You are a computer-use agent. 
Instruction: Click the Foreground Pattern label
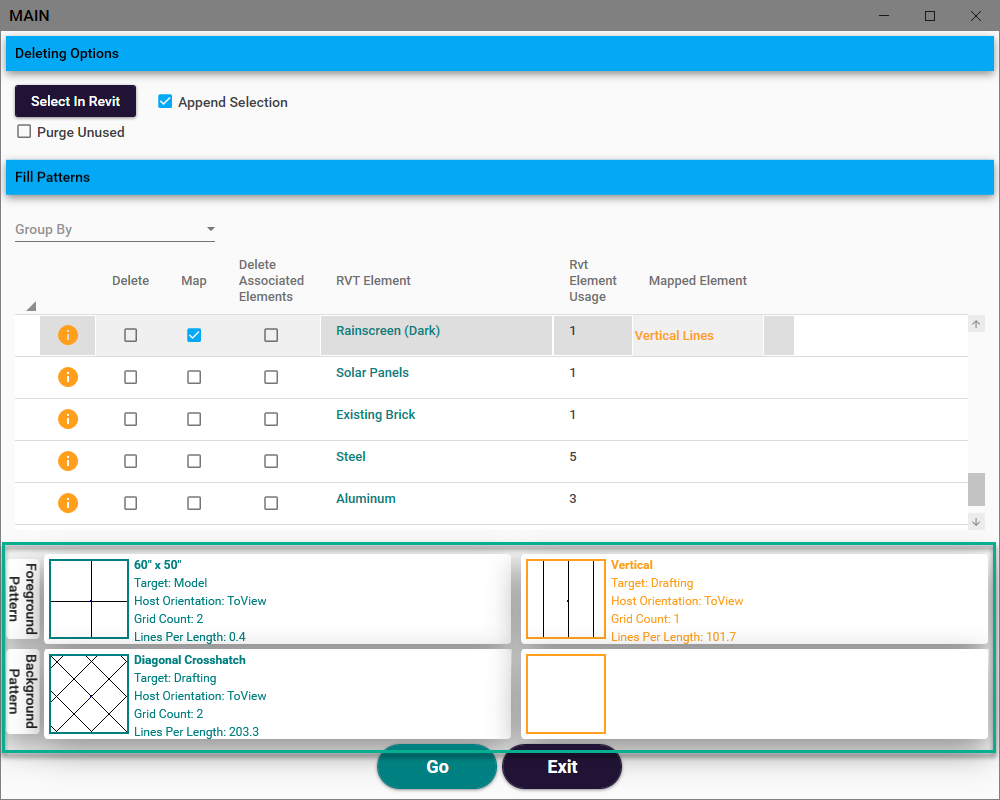[x=23, y=598]
